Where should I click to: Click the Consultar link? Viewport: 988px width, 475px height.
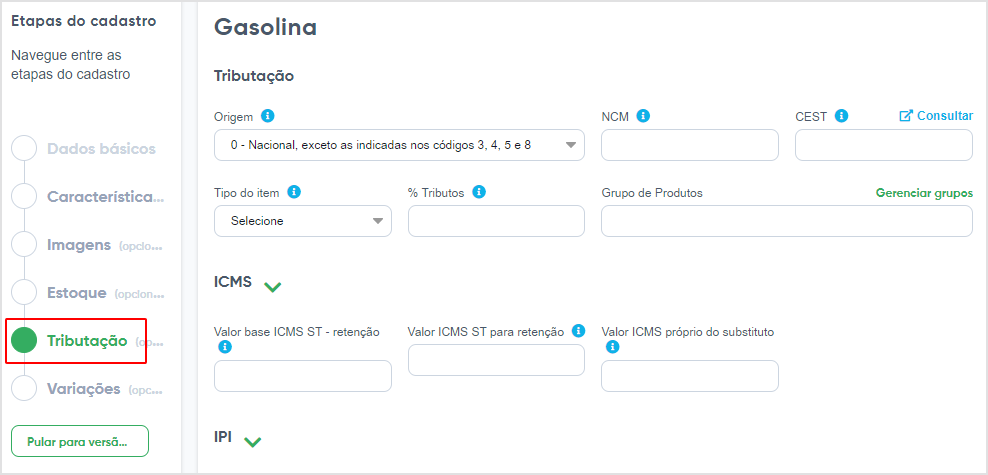coord(936,116)
